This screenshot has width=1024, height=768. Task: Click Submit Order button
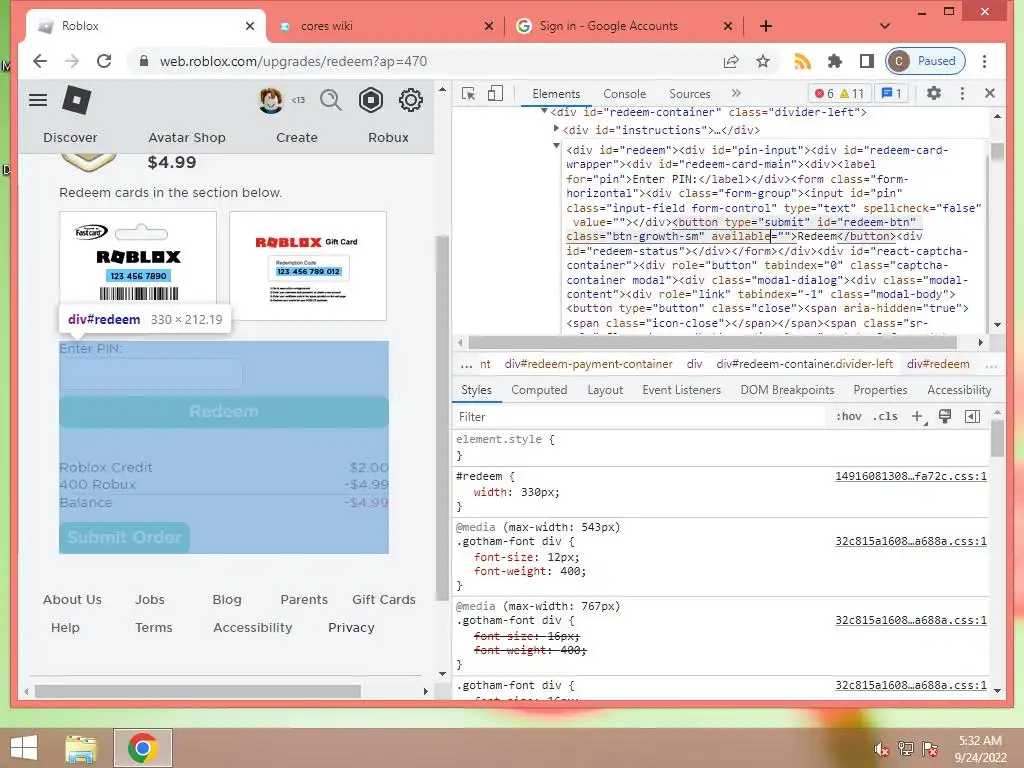click(x=125, y=537)
